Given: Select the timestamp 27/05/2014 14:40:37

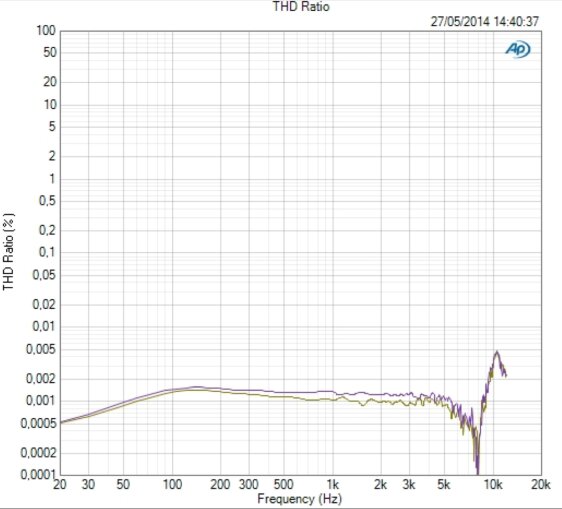Looking at the screenshot, I should click(485, 22).
